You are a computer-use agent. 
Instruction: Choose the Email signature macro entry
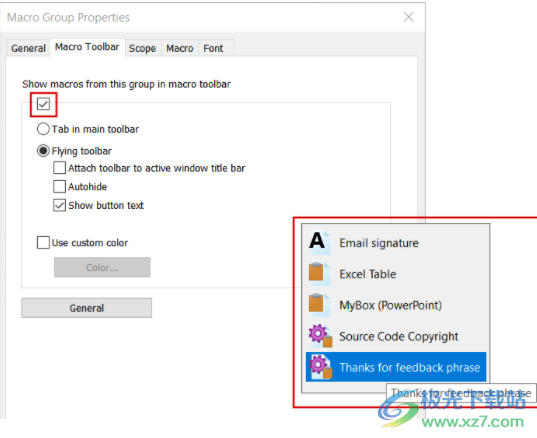[396, 243]
